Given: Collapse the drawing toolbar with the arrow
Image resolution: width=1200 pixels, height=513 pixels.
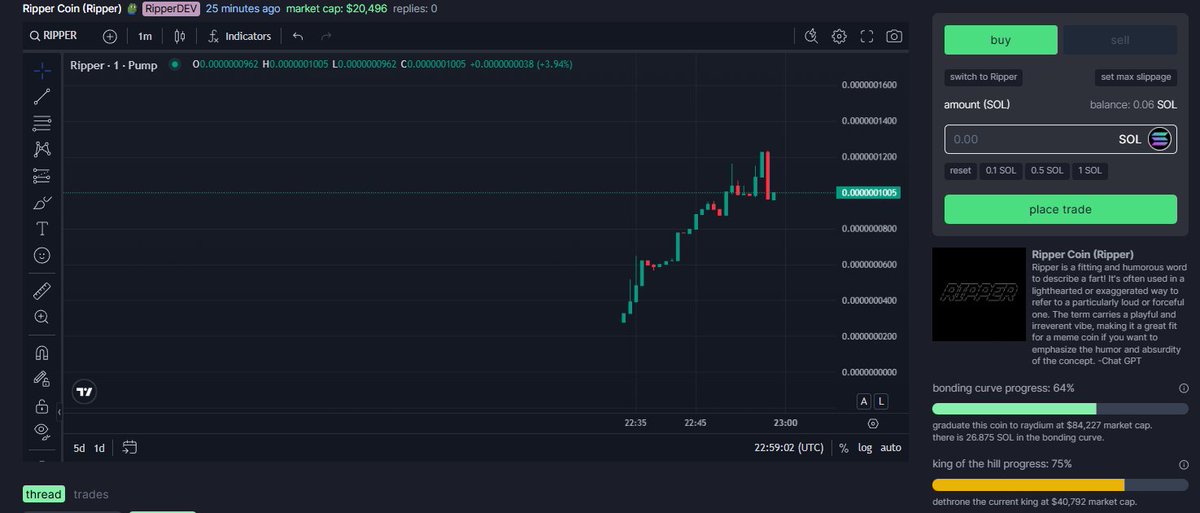Looking at the screenshot, I should (x=59, y=411).
